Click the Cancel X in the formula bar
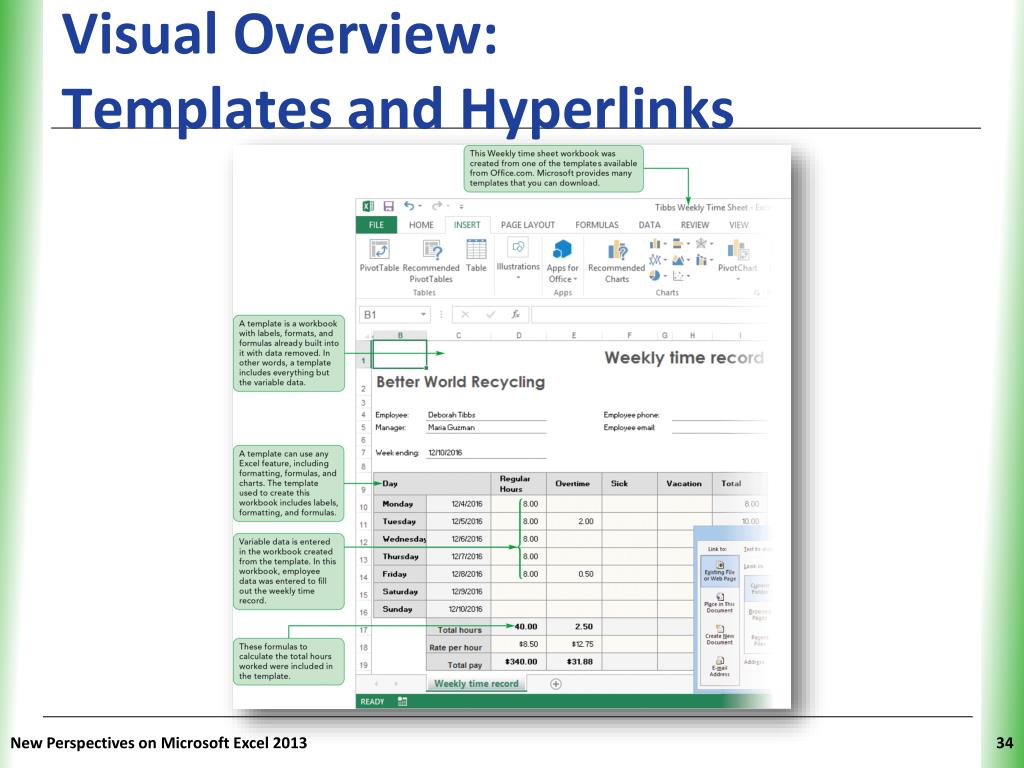Screen dimensions: 1024x768 point(465,315)
